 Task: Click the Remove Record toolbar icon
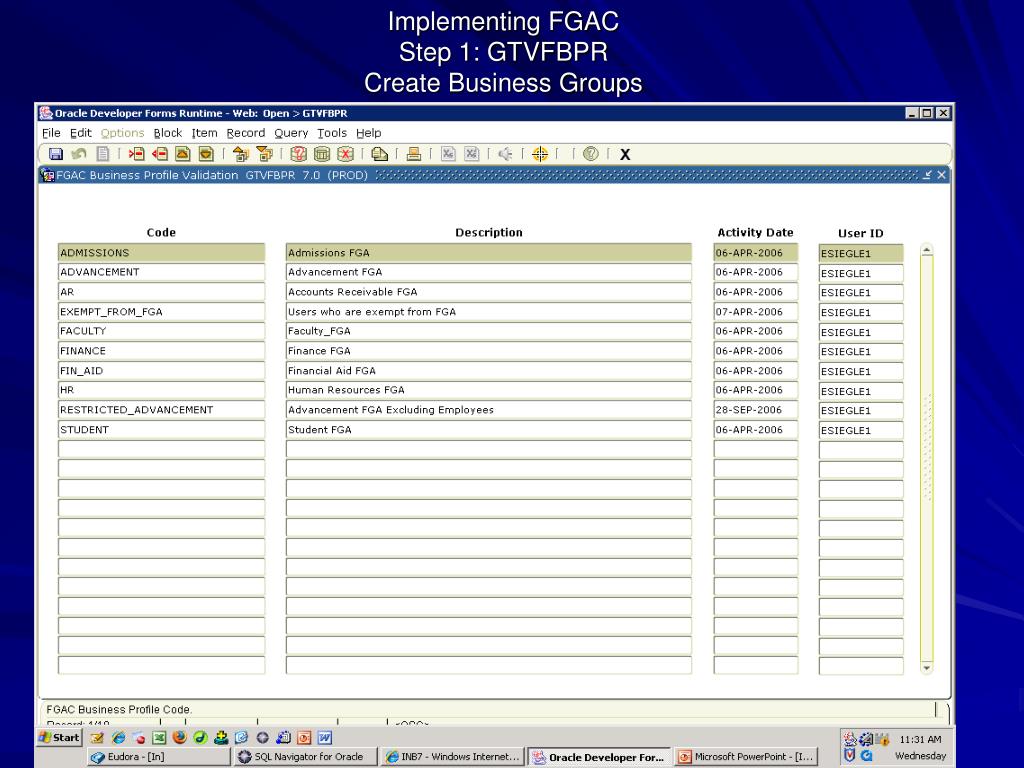coord(159,154)
